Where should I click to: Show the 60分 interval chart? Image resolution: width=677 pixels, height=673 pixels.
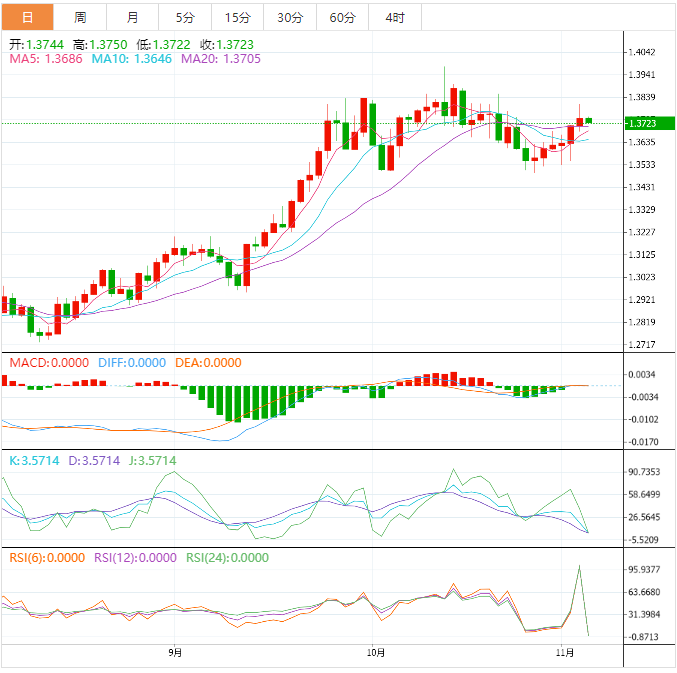[x=342, y=17]
